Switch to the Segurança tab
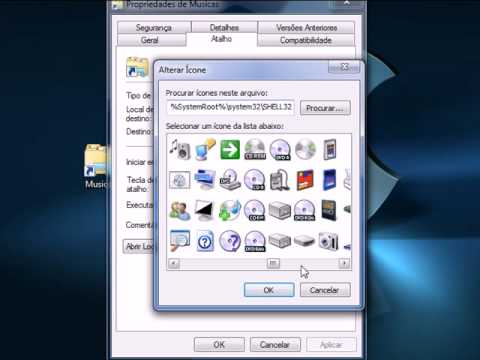The width and height of the screenshot is (480, 360). coord(154,28)
